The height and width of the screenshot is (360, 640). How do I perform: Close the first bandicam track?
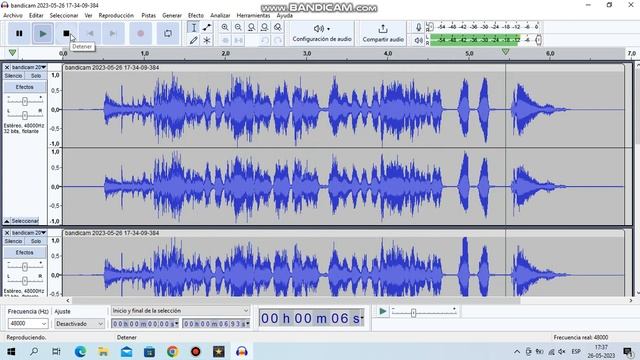click(7, 67)
